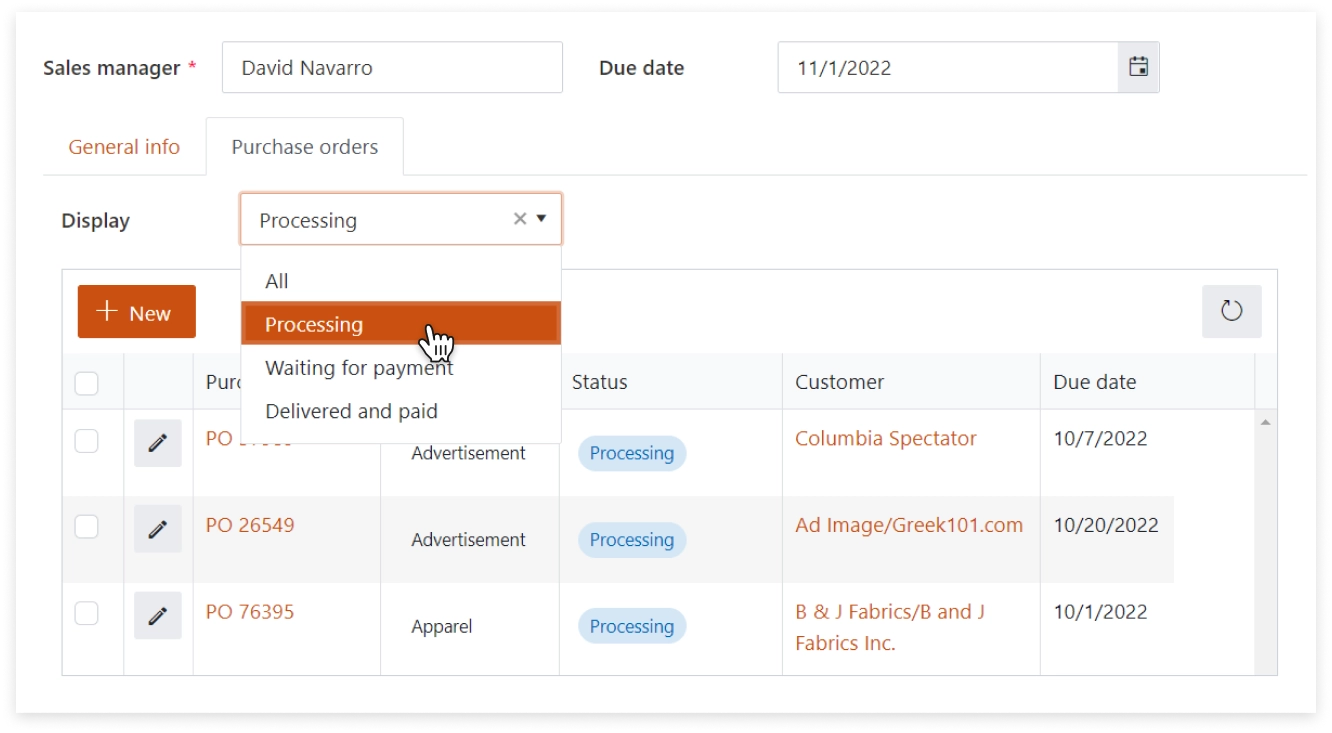Edit PO 26549 using its pencil icon
This screenshot has height=733, width=1332.
(157, 529)
